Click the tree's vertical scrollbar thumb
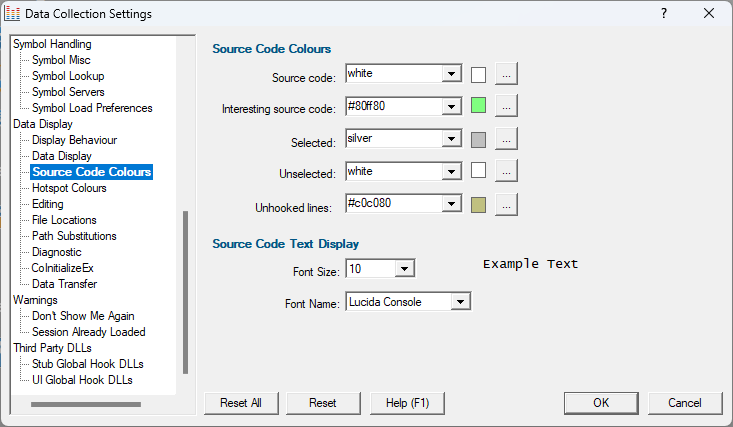Viewport: 733px width, 427px height. tap(185, 292)
